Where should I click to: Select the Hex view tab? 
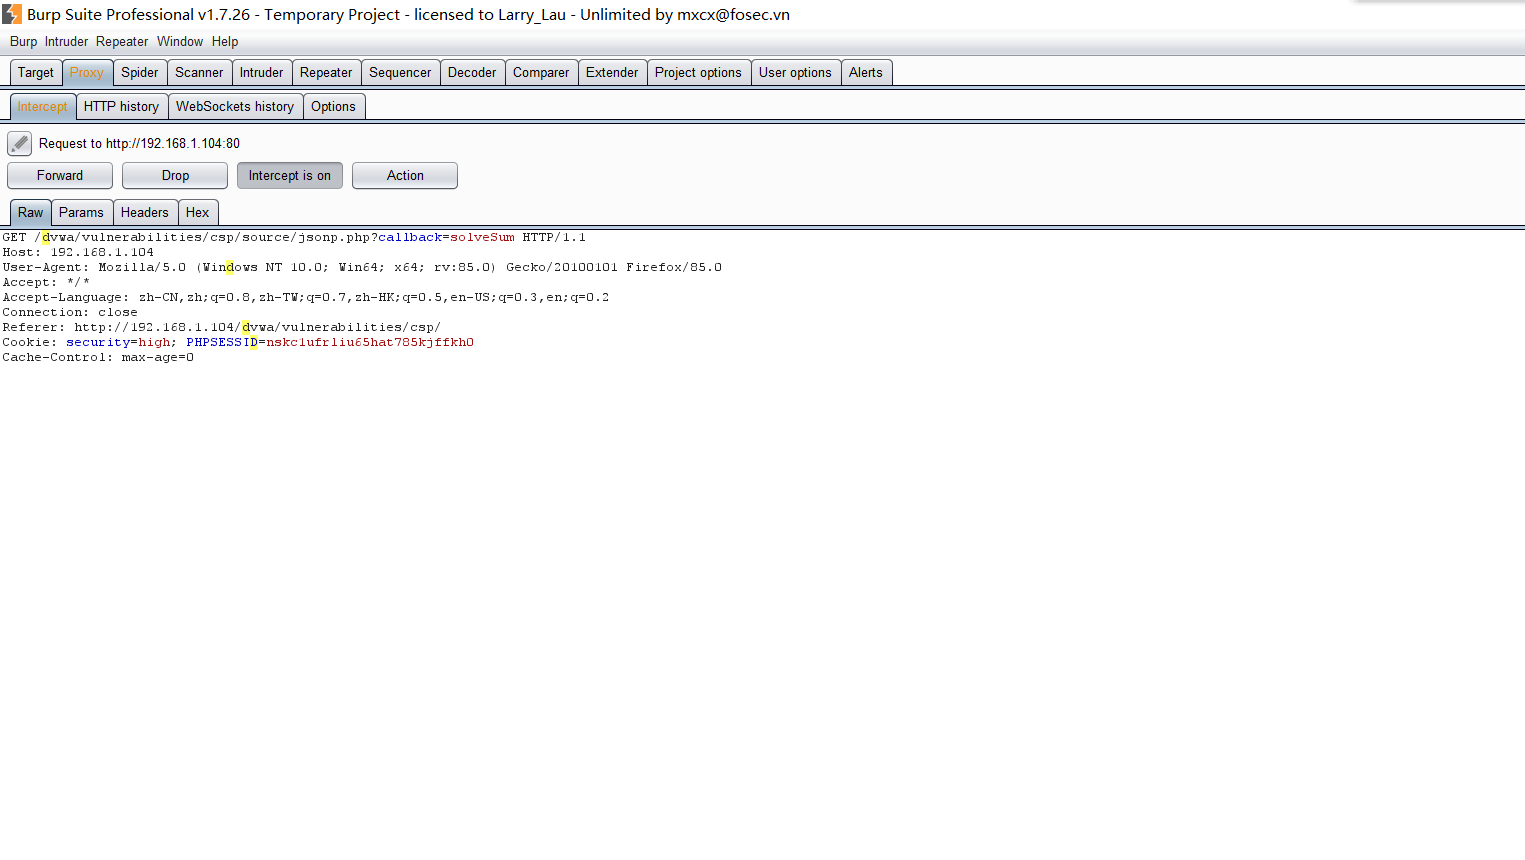[197, 213]
